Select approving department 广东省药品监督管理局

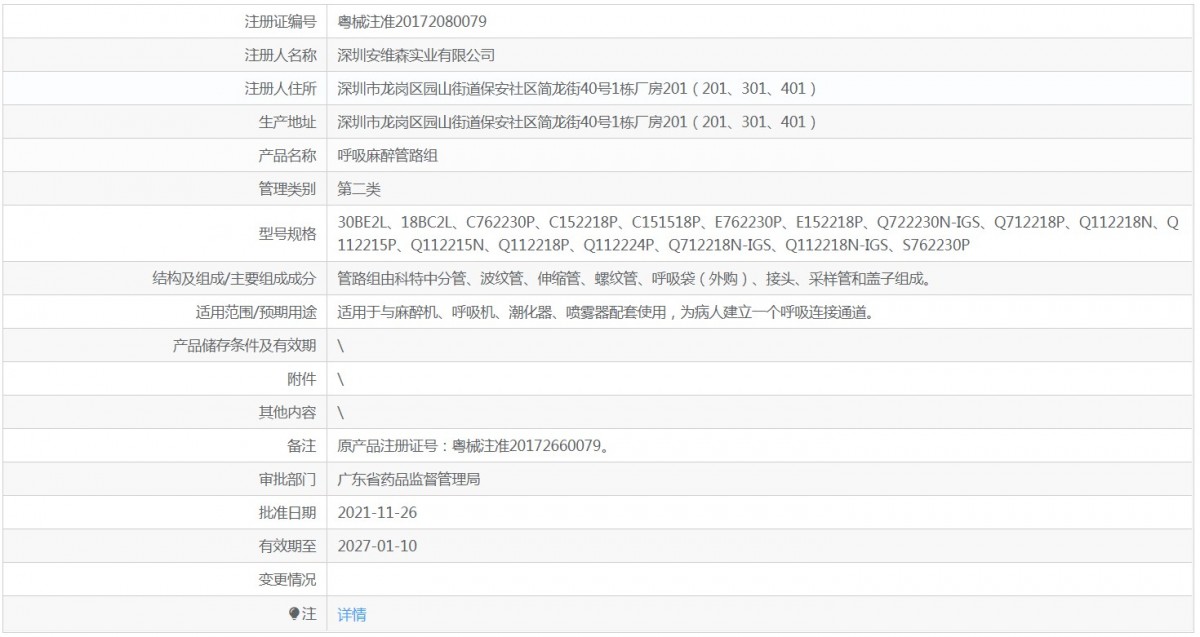[409, 479]
